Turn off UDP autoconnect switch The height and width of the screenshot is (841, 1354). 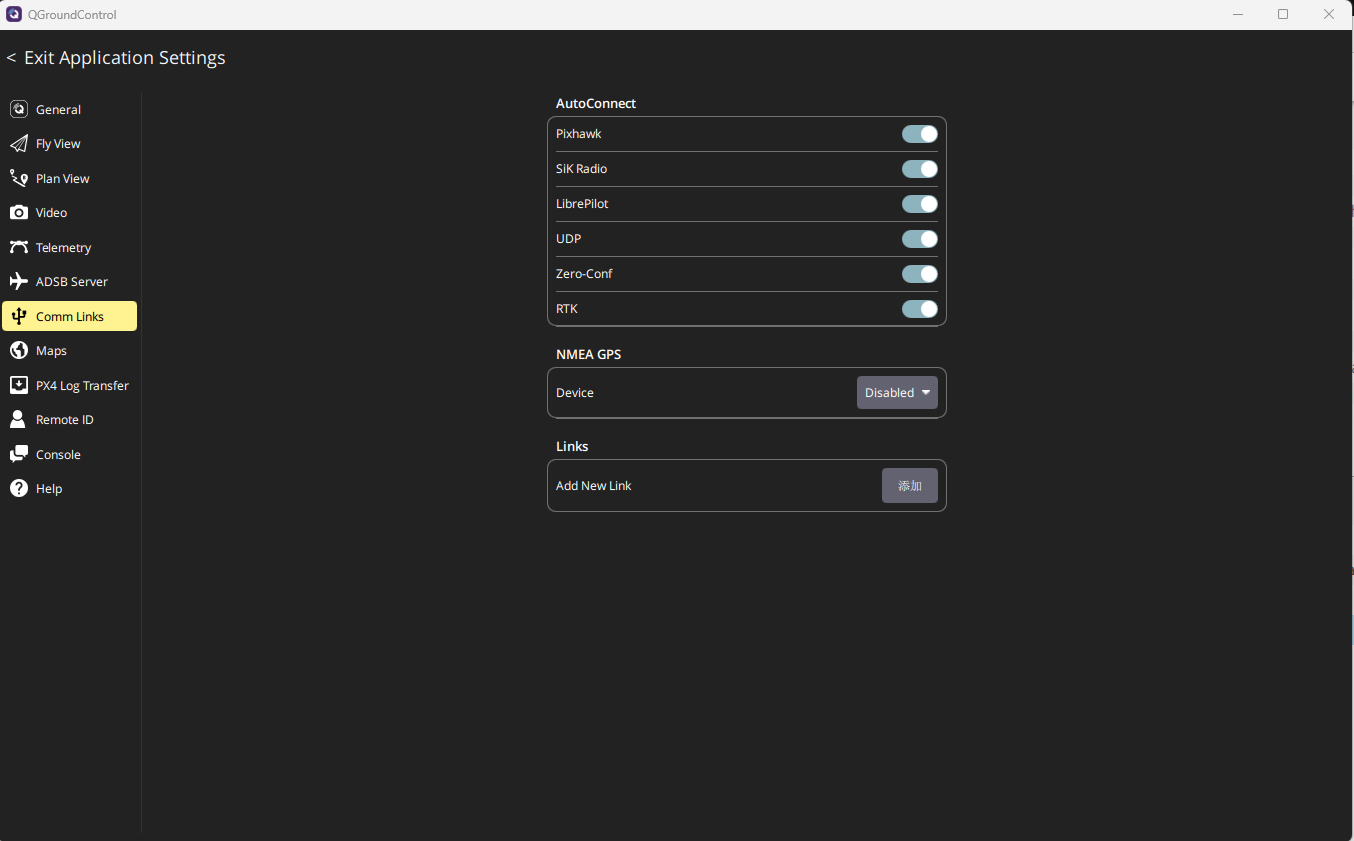(x=920, y=239)
